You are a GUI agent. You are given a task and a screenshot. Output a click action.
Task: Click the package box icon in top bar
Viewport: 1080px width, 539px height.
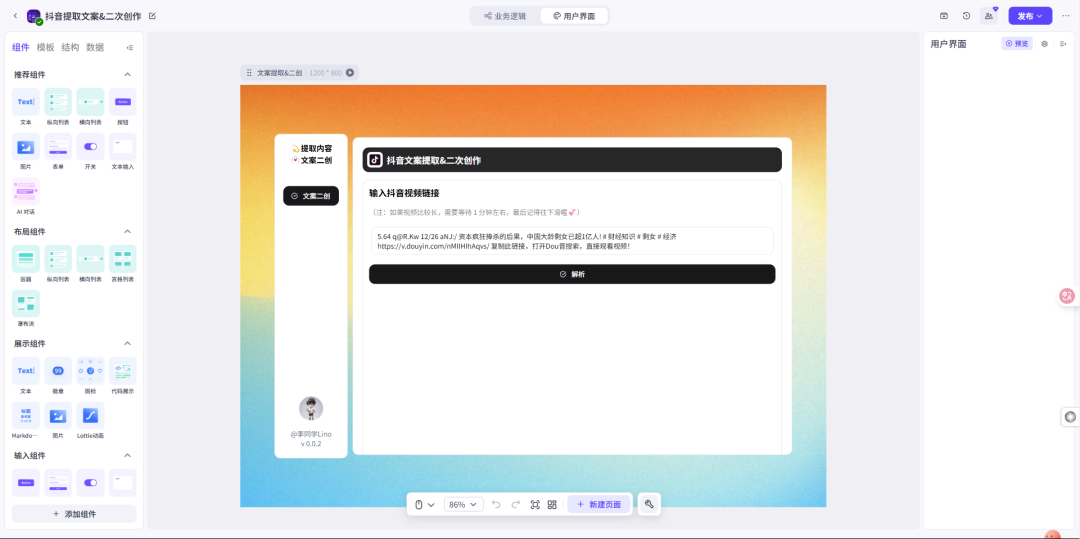click(944, 16)
